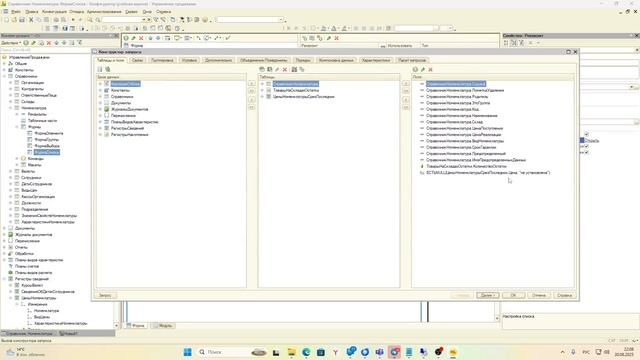
Task: Confirm with the OK button
Action: point(513,295)
